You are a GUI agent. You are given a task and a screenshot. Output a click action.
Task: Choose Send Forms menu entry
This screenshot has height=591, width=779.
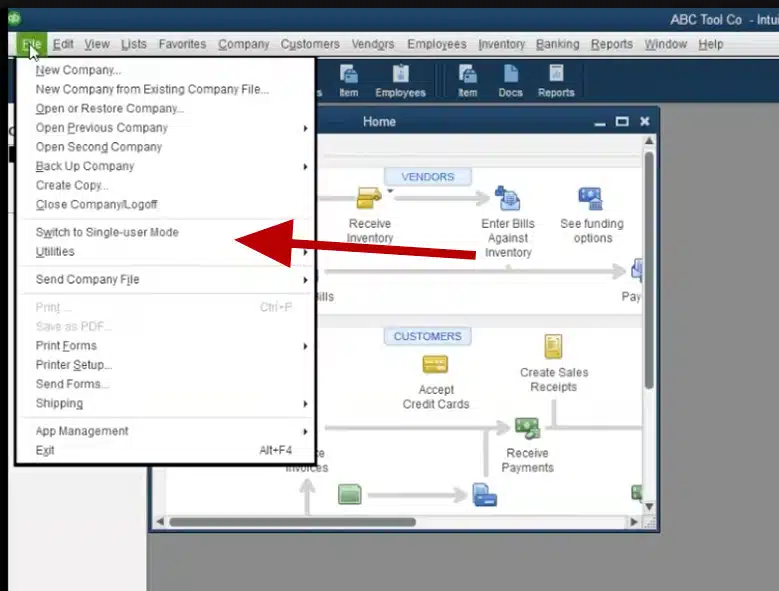point(166,384)
